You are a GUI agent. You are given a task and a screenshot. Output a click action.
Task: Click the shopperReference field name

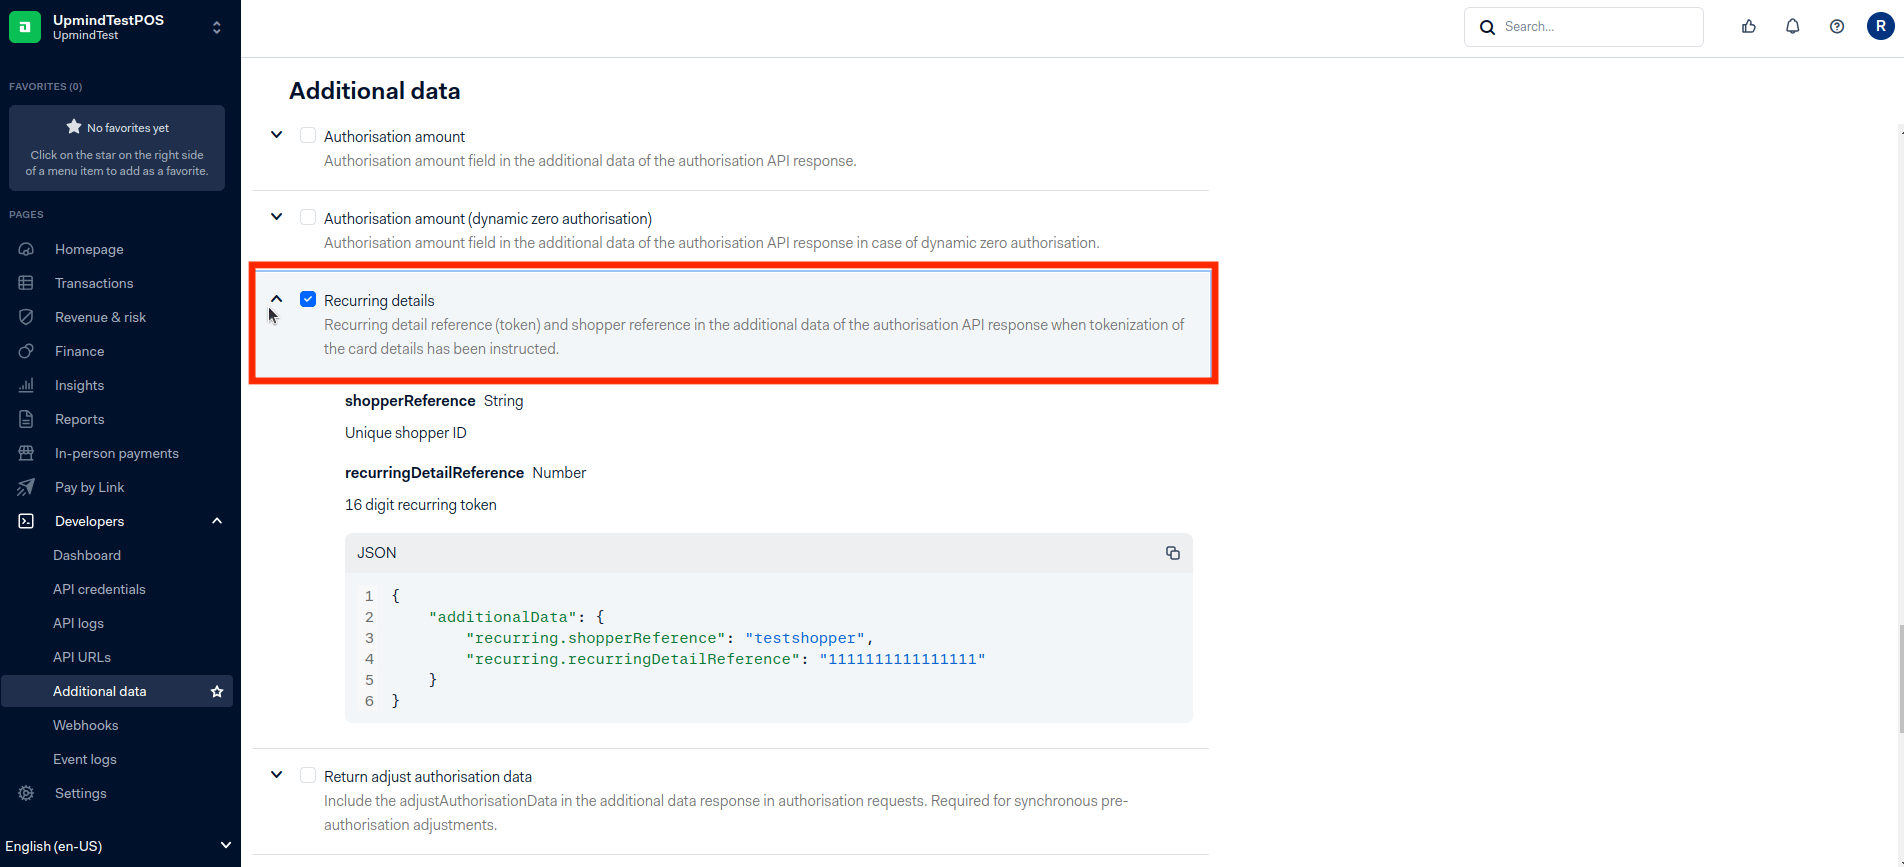410,401
